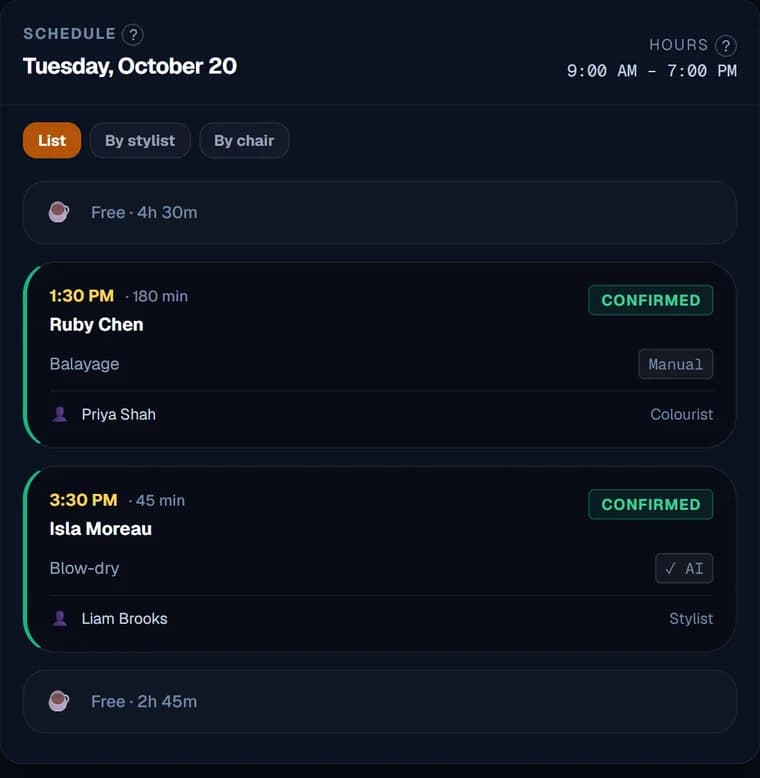Click the coffee cup icon in 4h 30m free slot
Viewport: 760px width, 778px height.
pyautogui.click(x=59, y=212)
